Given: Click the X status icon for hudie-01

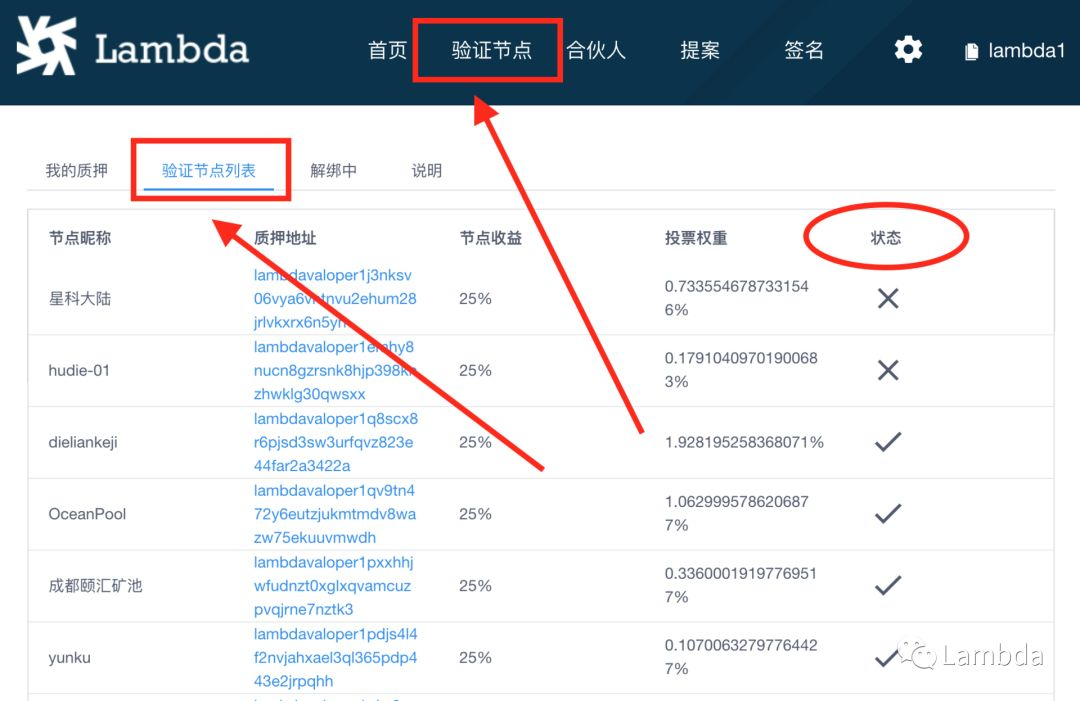Looking at the screenshot, I should coord(888,370).
